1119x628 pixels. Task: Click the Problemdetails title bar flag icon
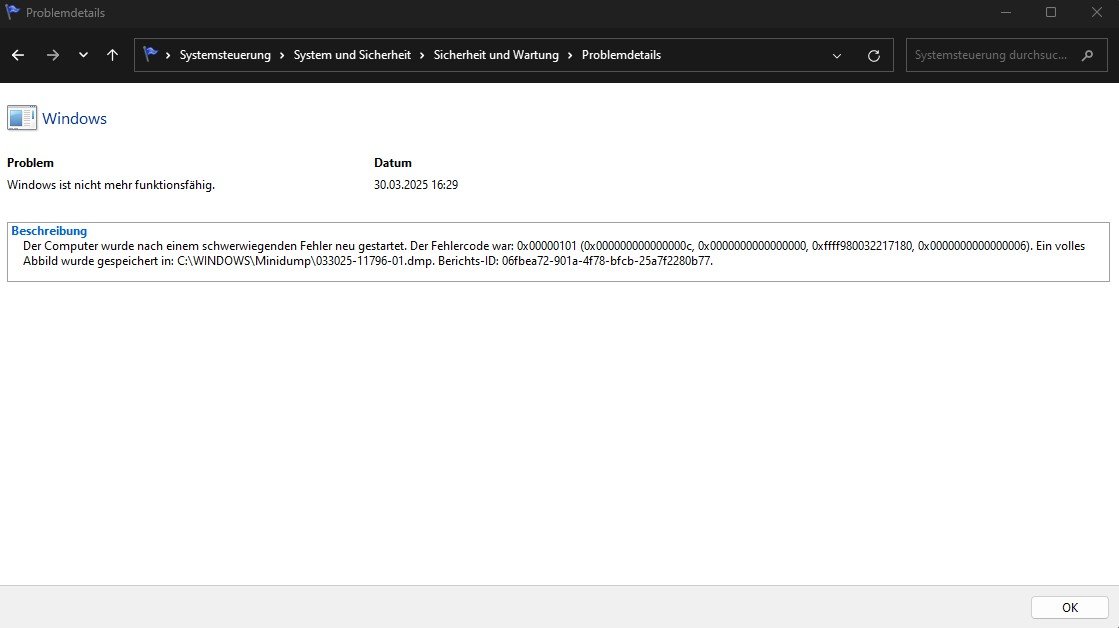[x=12, y=12]
